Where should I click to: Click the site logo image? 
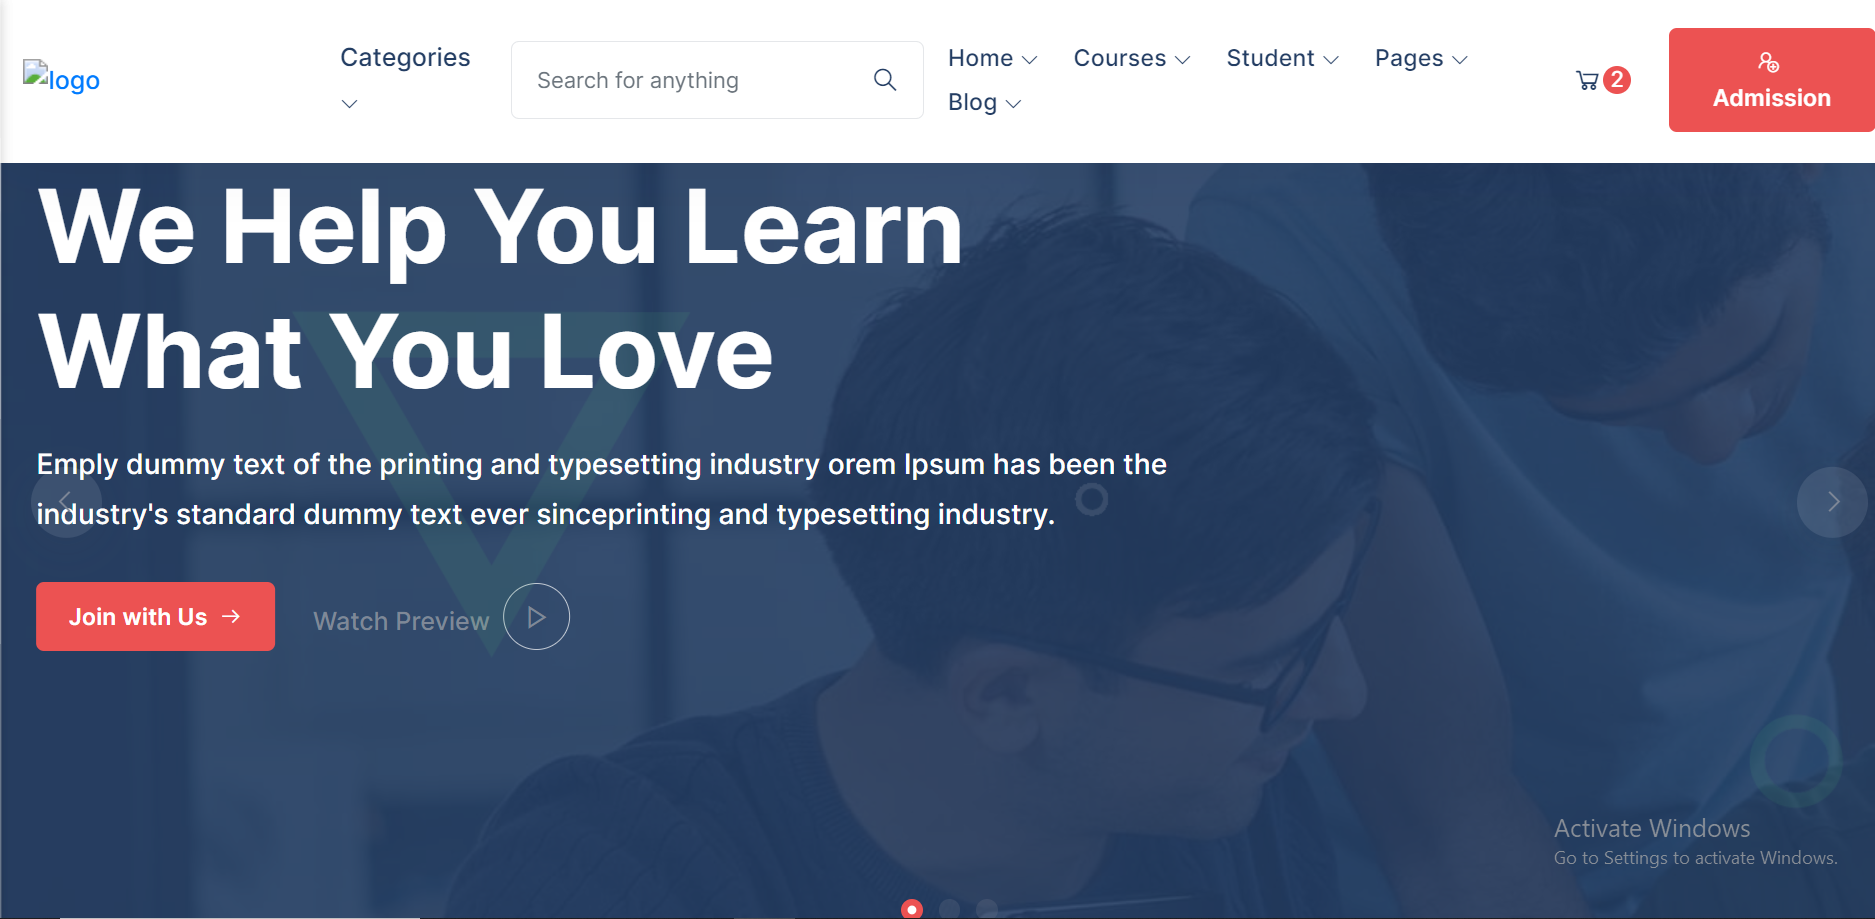pos(61,79)
